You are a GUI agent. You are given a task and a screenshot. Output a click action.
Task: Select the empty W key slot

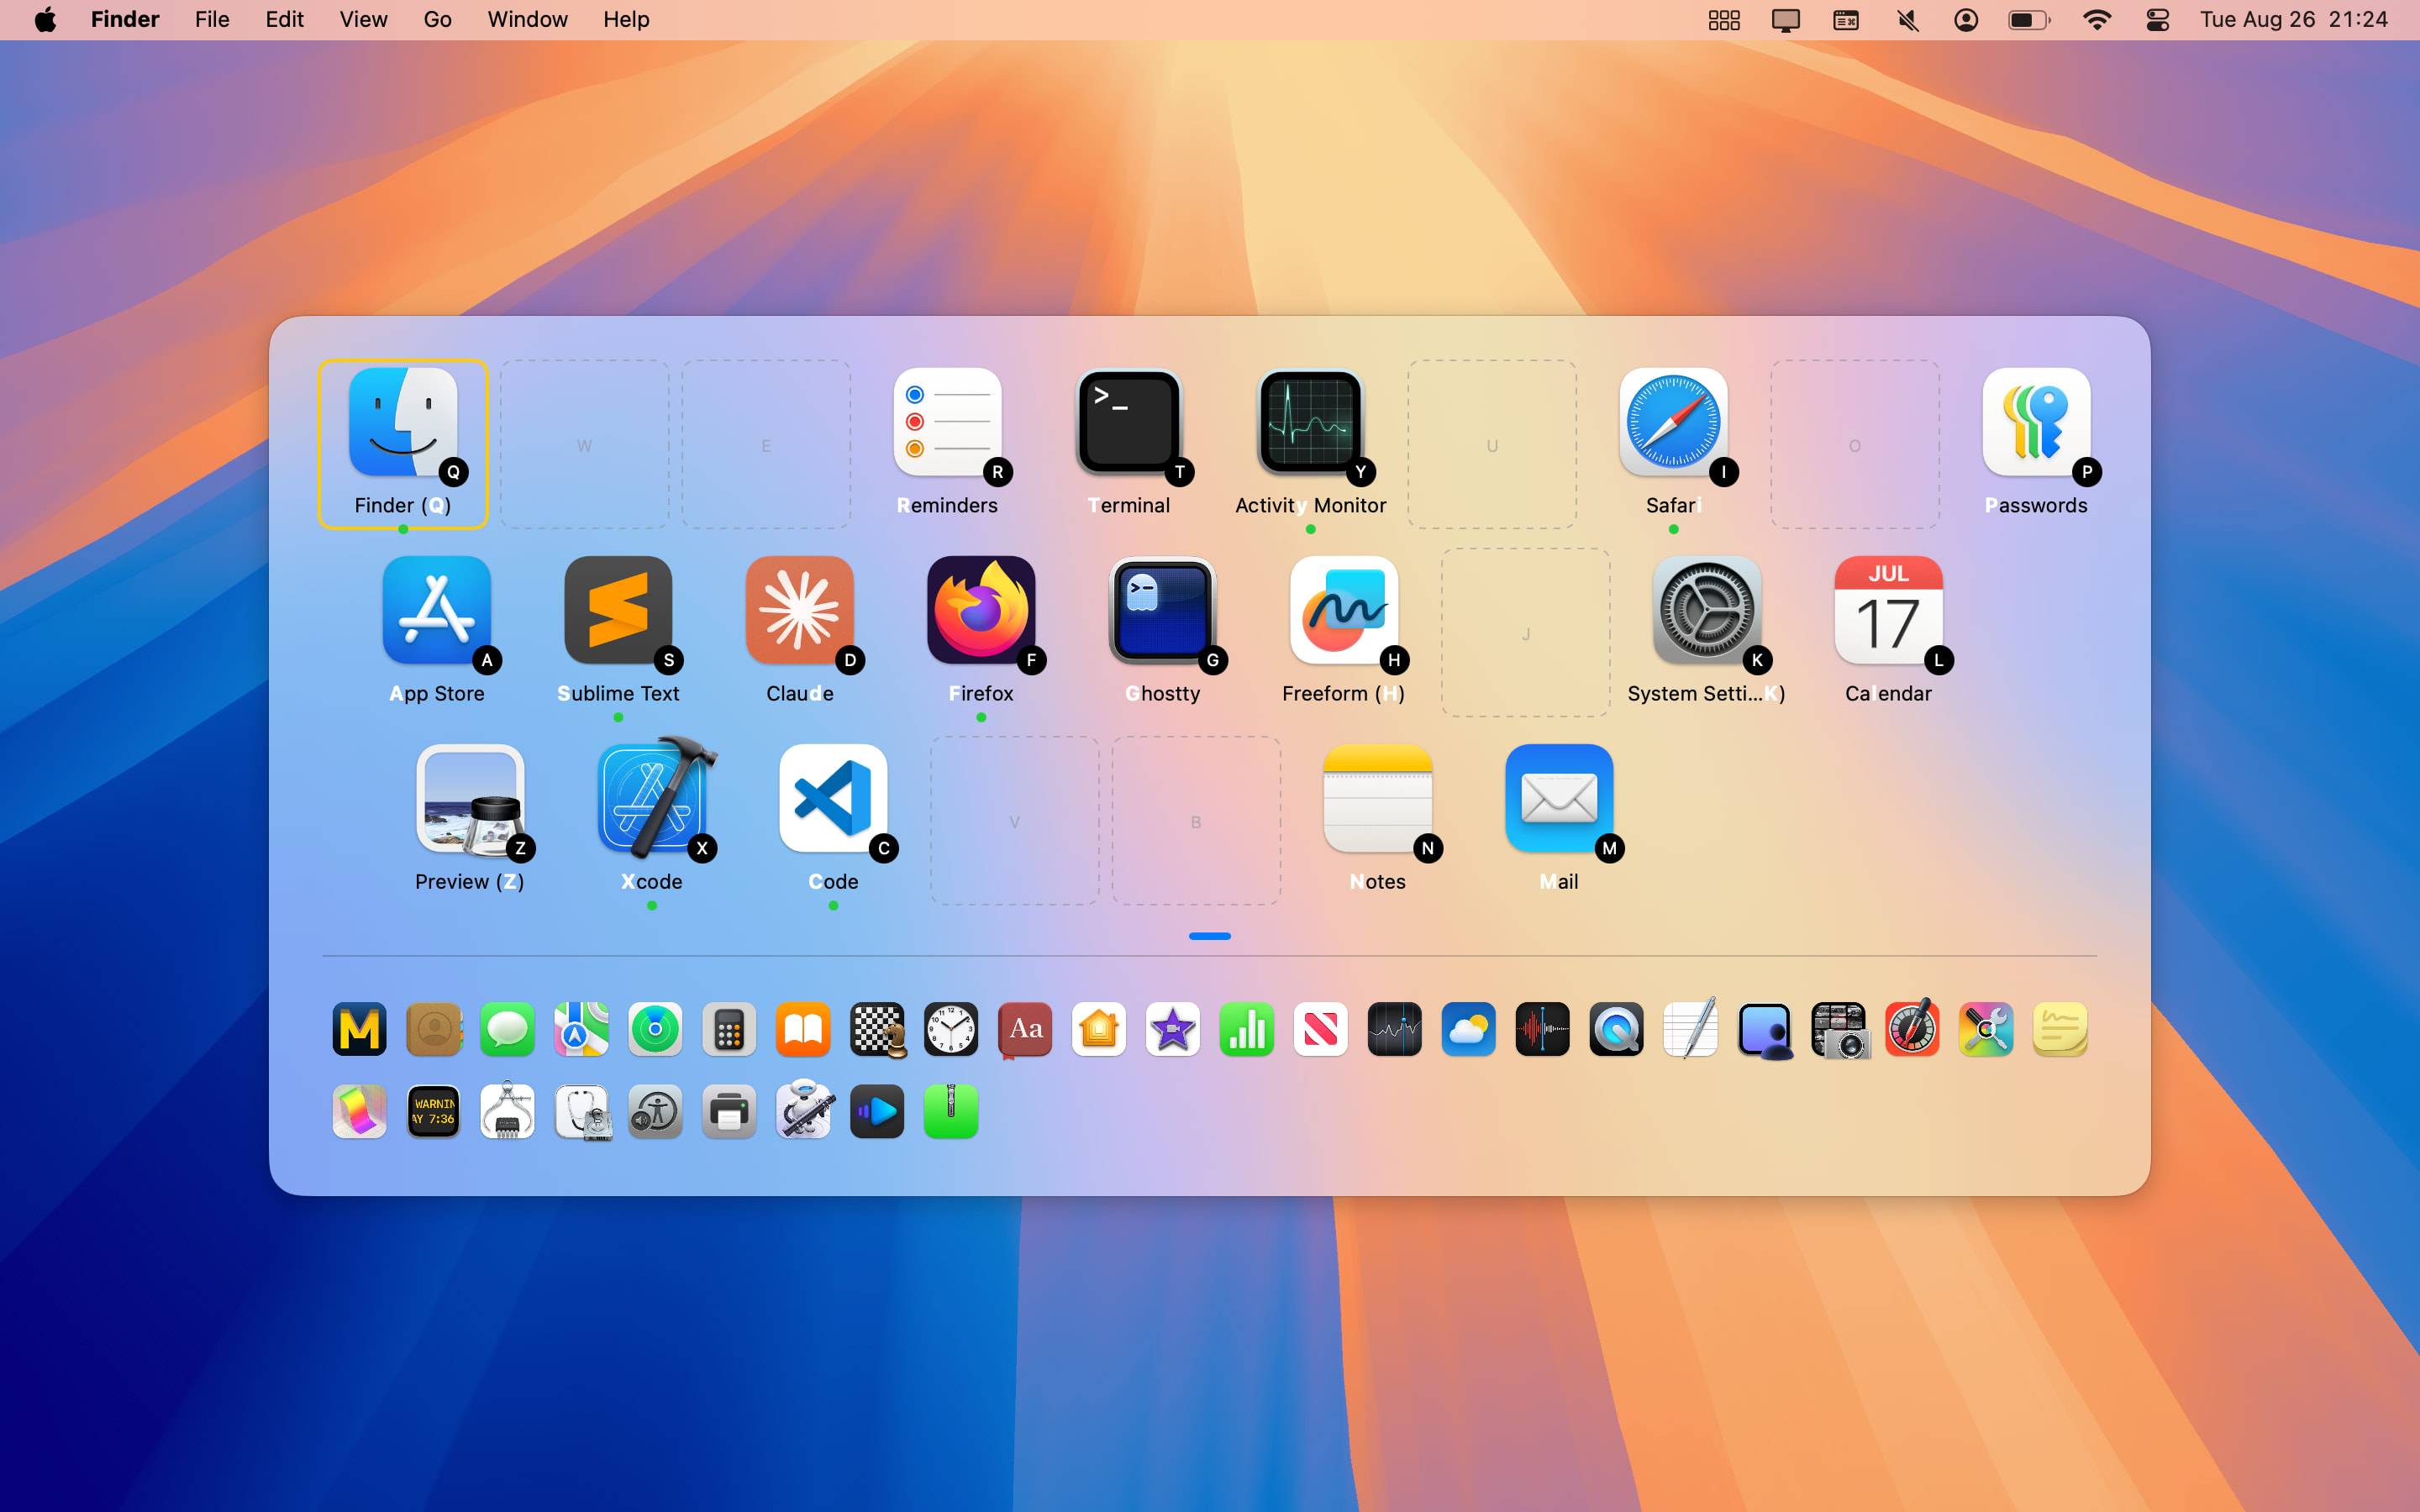[584, 445]
